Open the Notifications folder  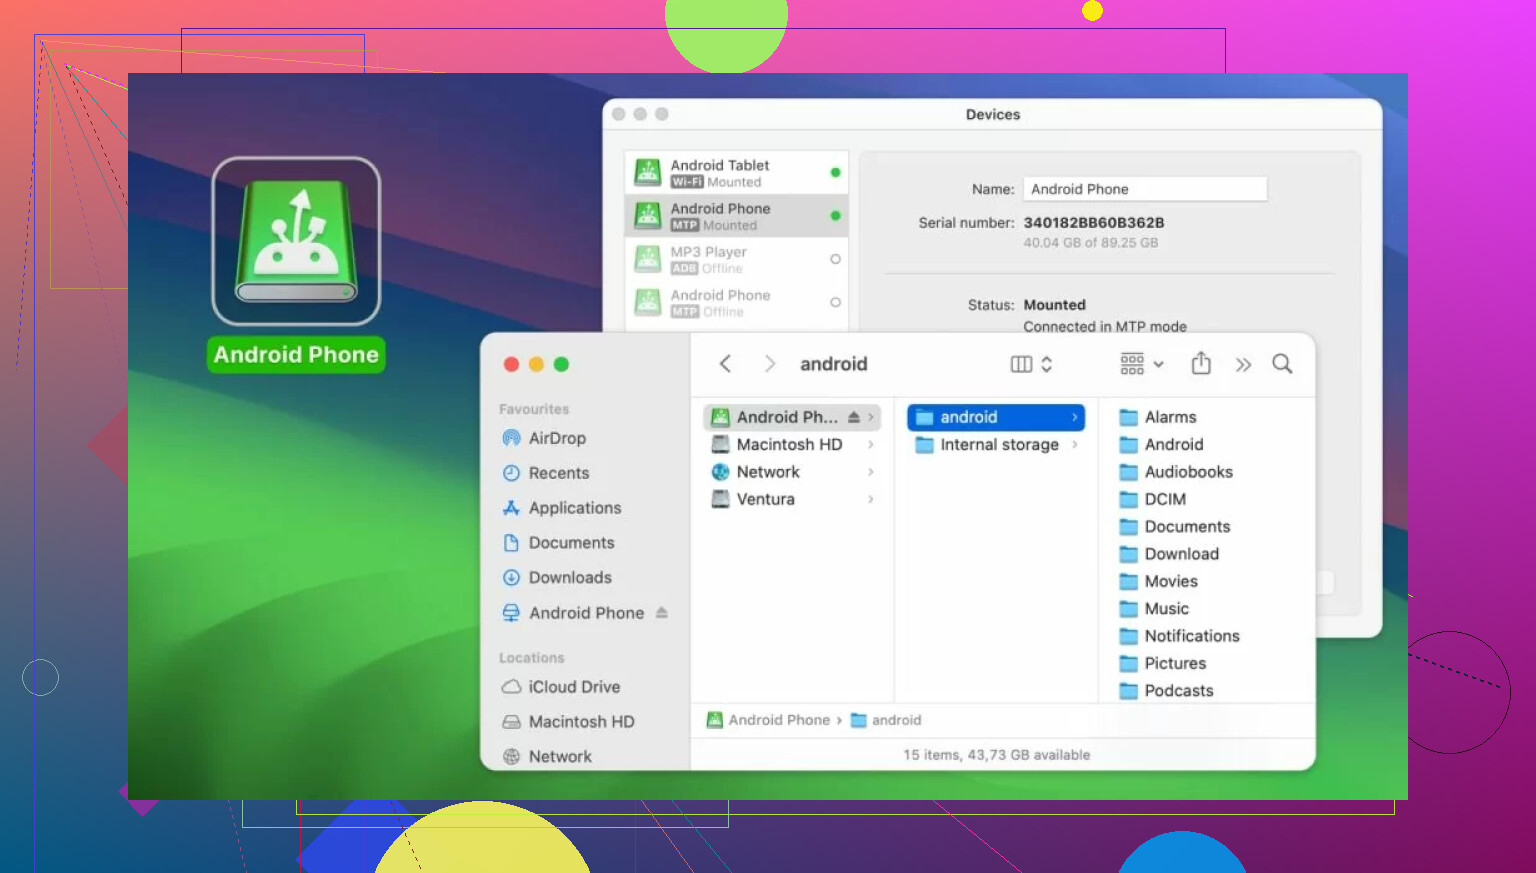[1179, 636]
